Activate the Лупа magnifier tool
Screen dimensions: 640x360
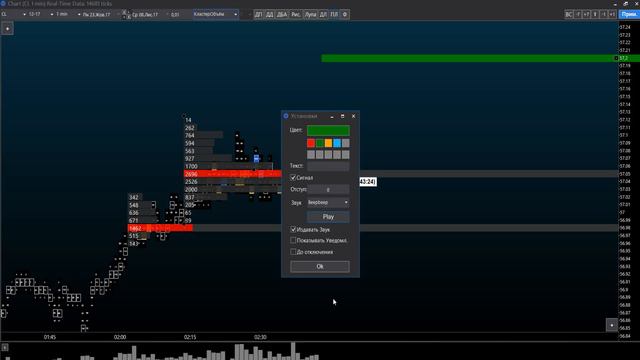pos(311,14)
